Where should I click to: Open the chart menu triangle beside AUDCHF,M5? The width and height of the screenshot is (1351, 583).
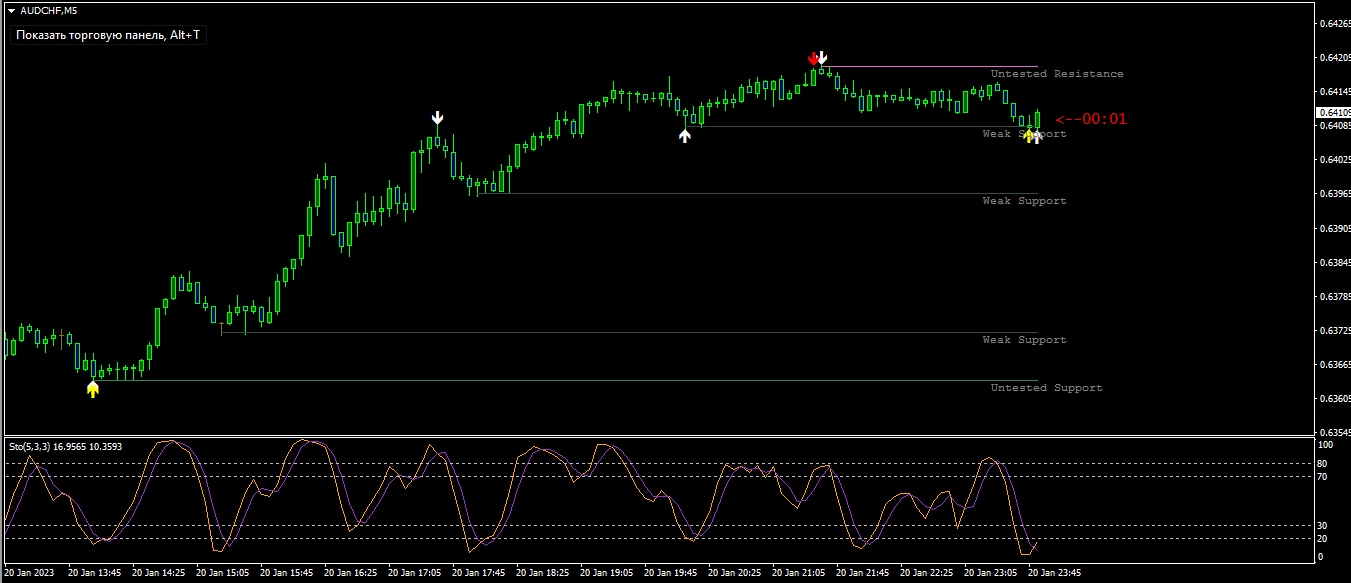[x=11, y=10]
